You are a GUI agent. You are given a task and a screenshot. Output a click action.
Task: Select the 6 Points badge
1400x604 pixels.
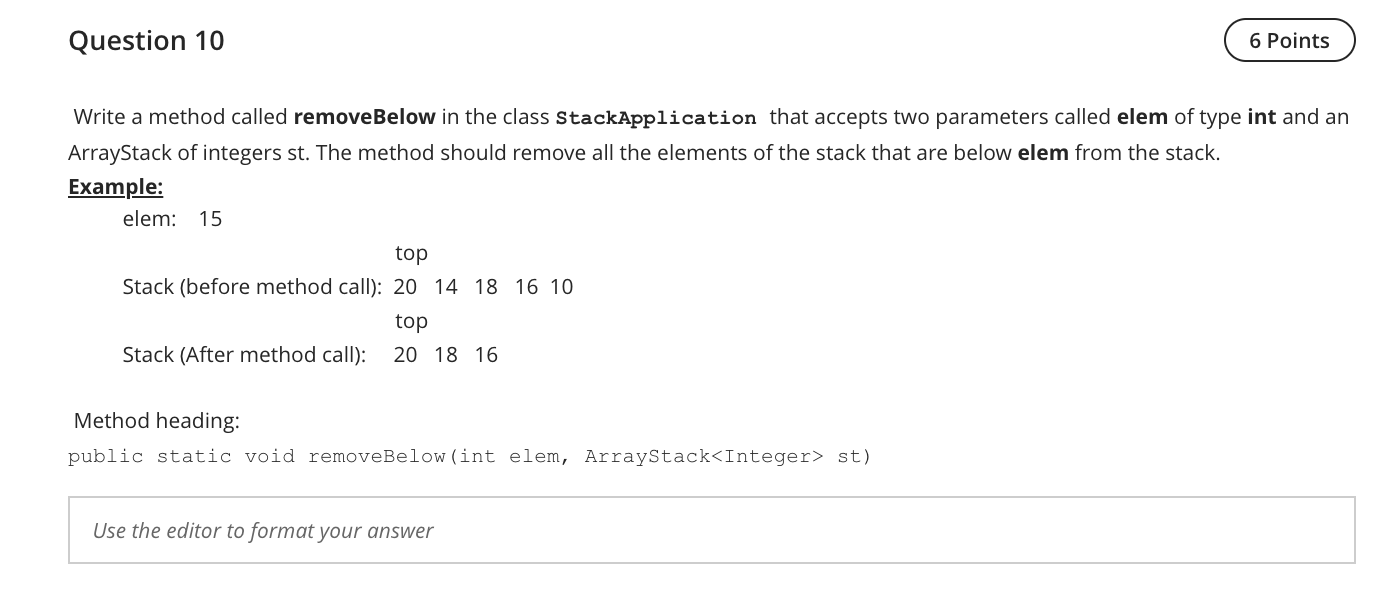pyautogui.click(x=1289, y=40)
